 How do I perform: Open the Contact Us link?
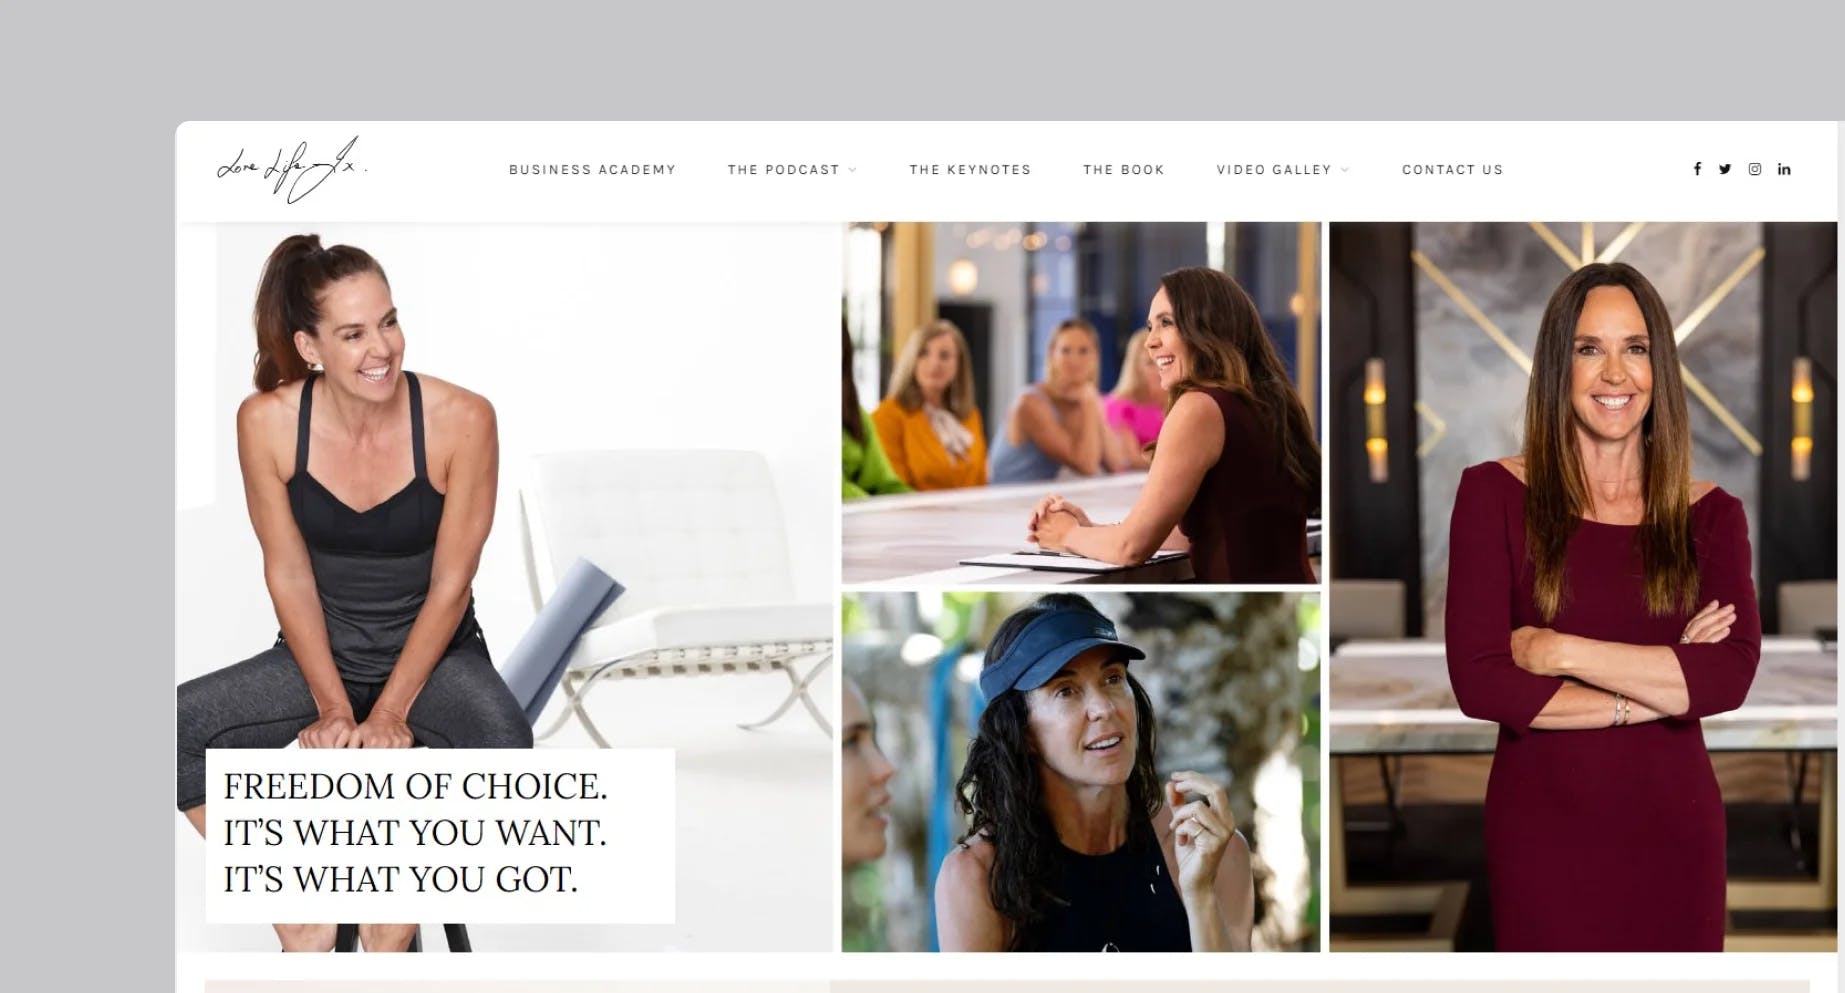click(x=1452, y=170)
